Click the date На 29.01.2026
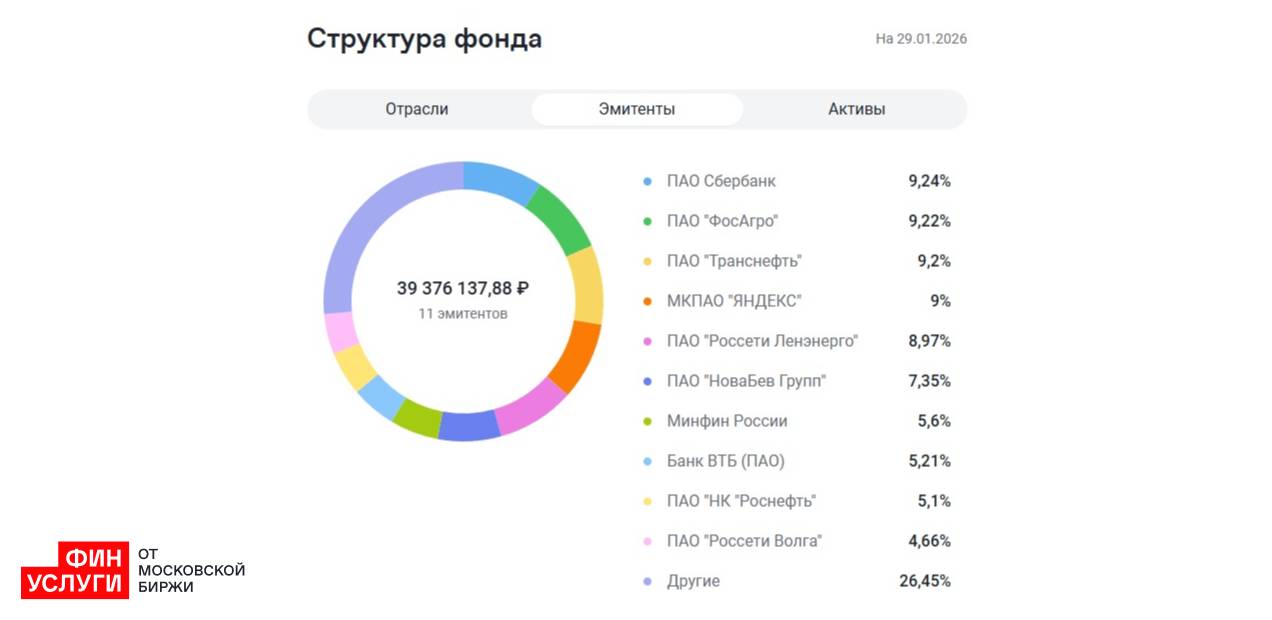1272x620 pixels. [x=921, y=39]
